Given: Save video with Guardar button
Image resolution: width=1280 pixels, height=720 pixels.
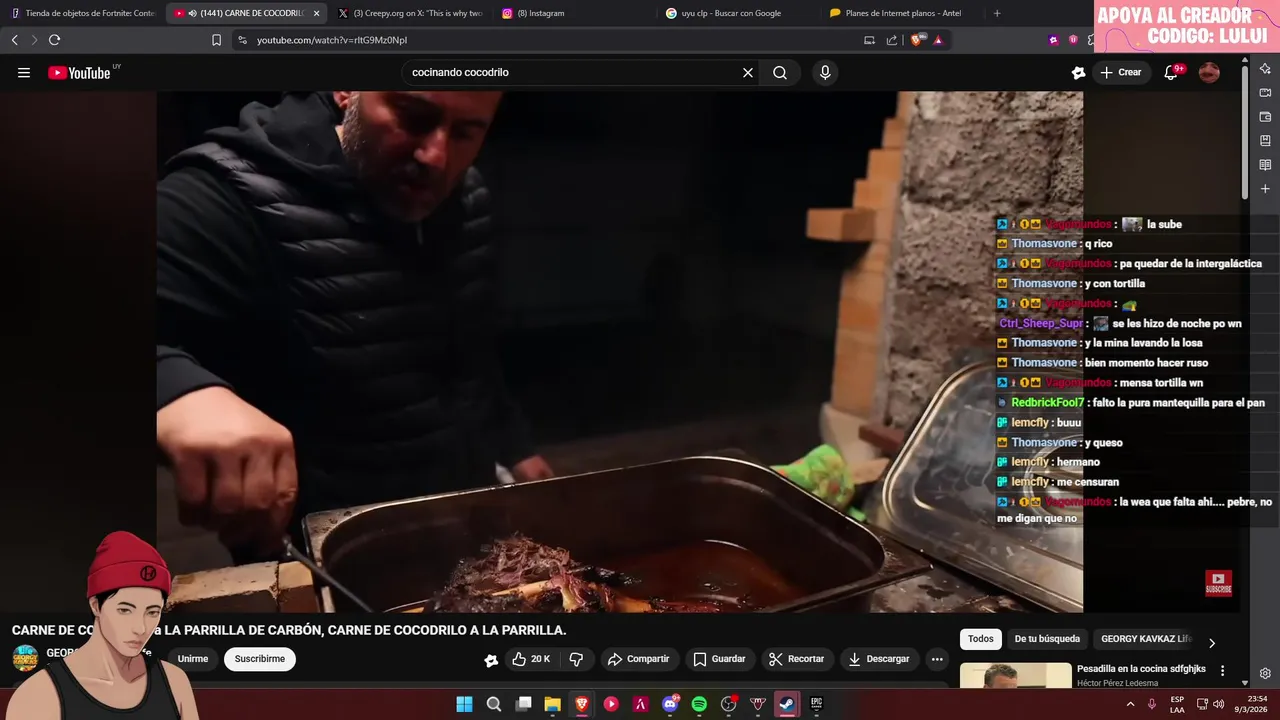Looking at the screenshot, I should (719, 659).
